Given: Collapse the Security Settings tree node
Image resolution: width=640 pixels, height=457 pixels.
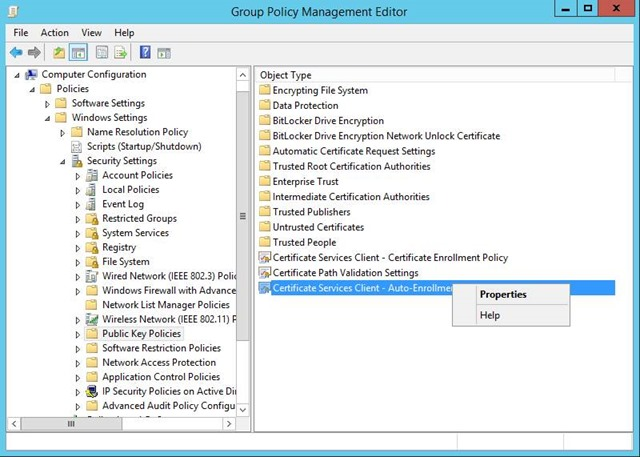Looking at the screenshot, I should pos(62,162).
